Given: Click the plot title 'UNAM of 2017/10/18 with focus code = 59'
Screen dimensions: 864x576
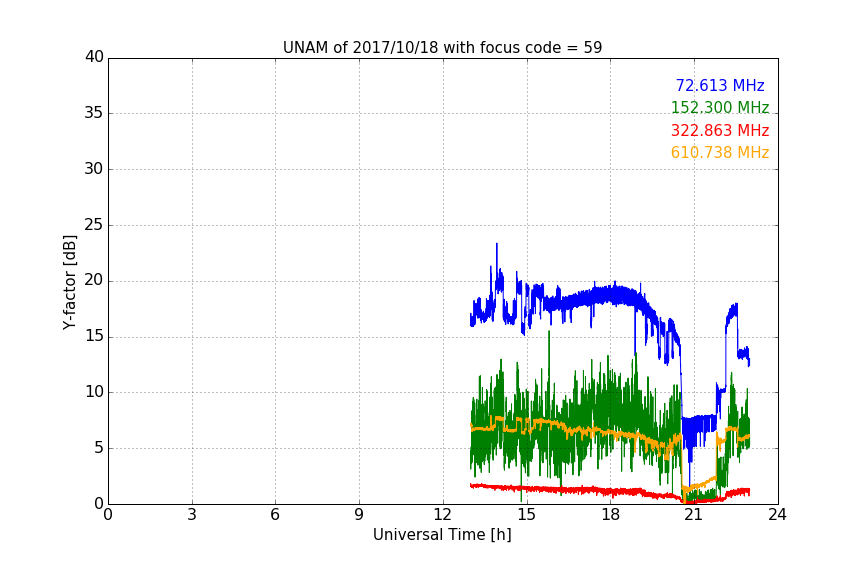Looking at the screenshot, I should point(442,47).
